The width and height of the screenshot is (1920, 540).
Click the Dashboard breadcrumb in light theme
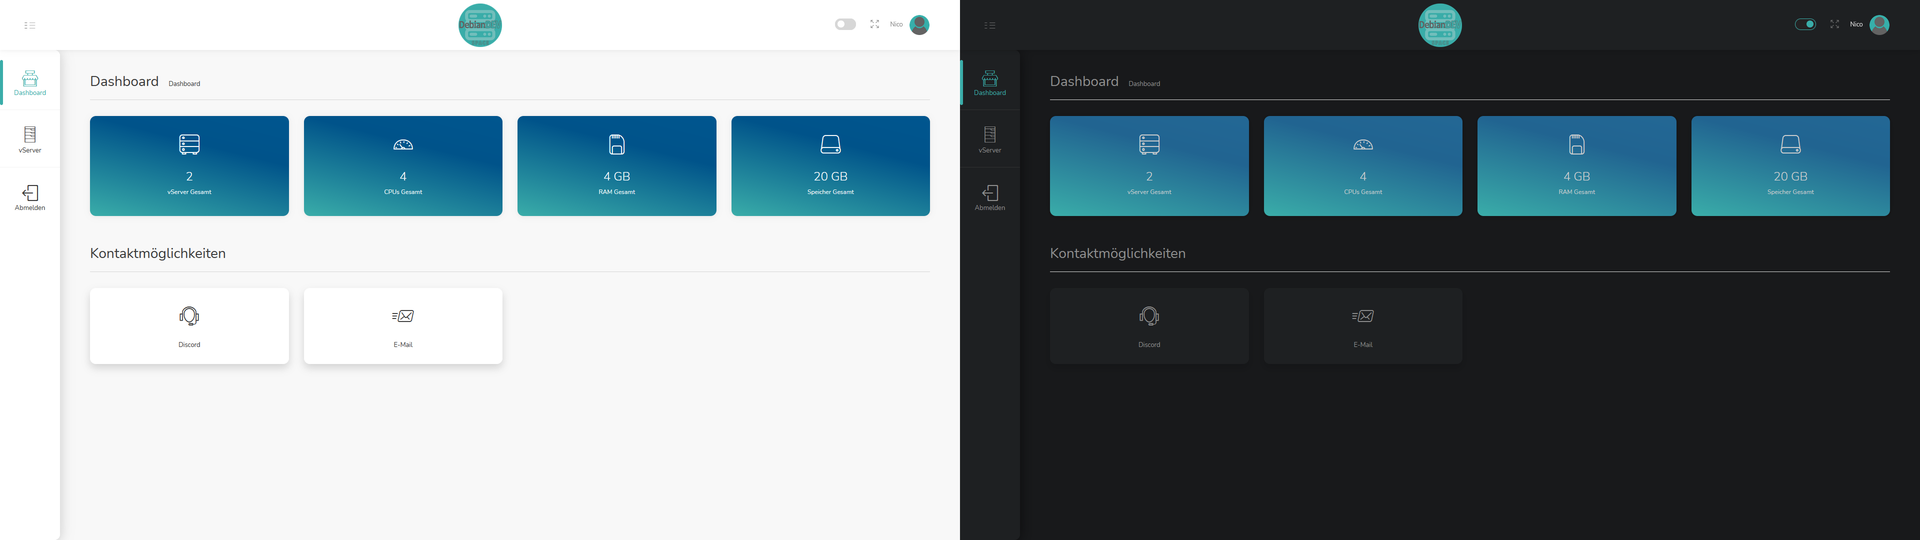pyautogui.click(x=184, y=84)
